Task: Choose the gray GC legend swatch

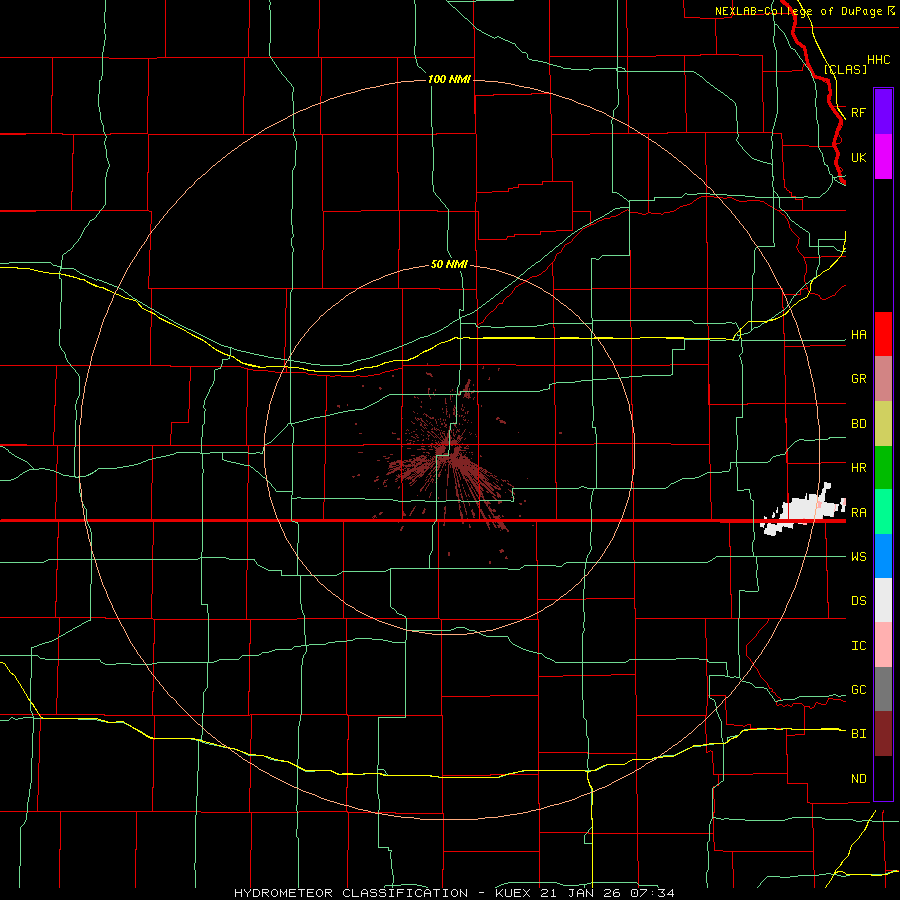Action: pos(883,689)
